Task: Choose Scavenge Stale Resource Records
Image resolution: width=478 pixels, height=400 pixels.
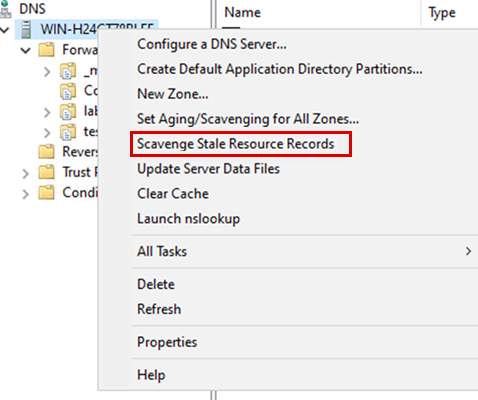Action: 236,144
